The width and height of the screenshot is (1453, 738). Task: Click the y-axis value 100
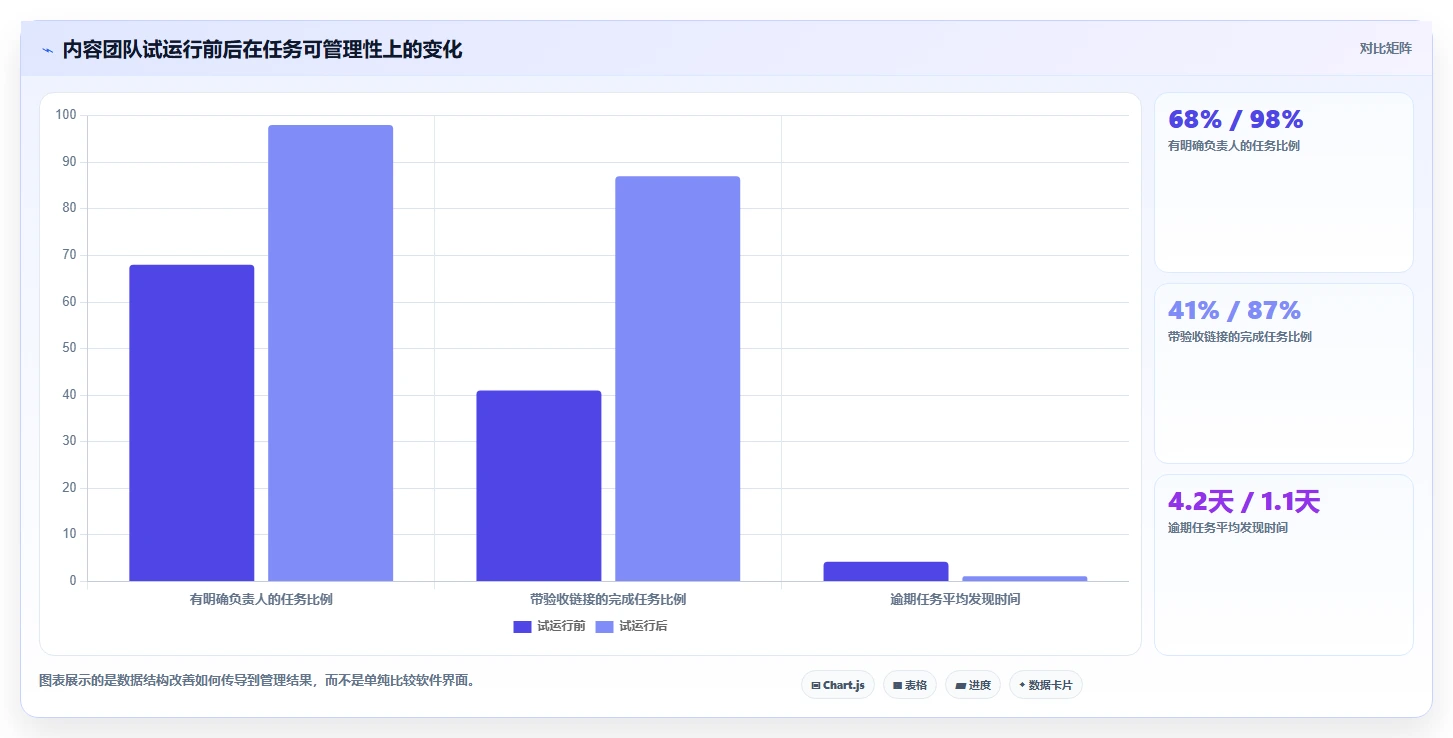pos(66,115)
